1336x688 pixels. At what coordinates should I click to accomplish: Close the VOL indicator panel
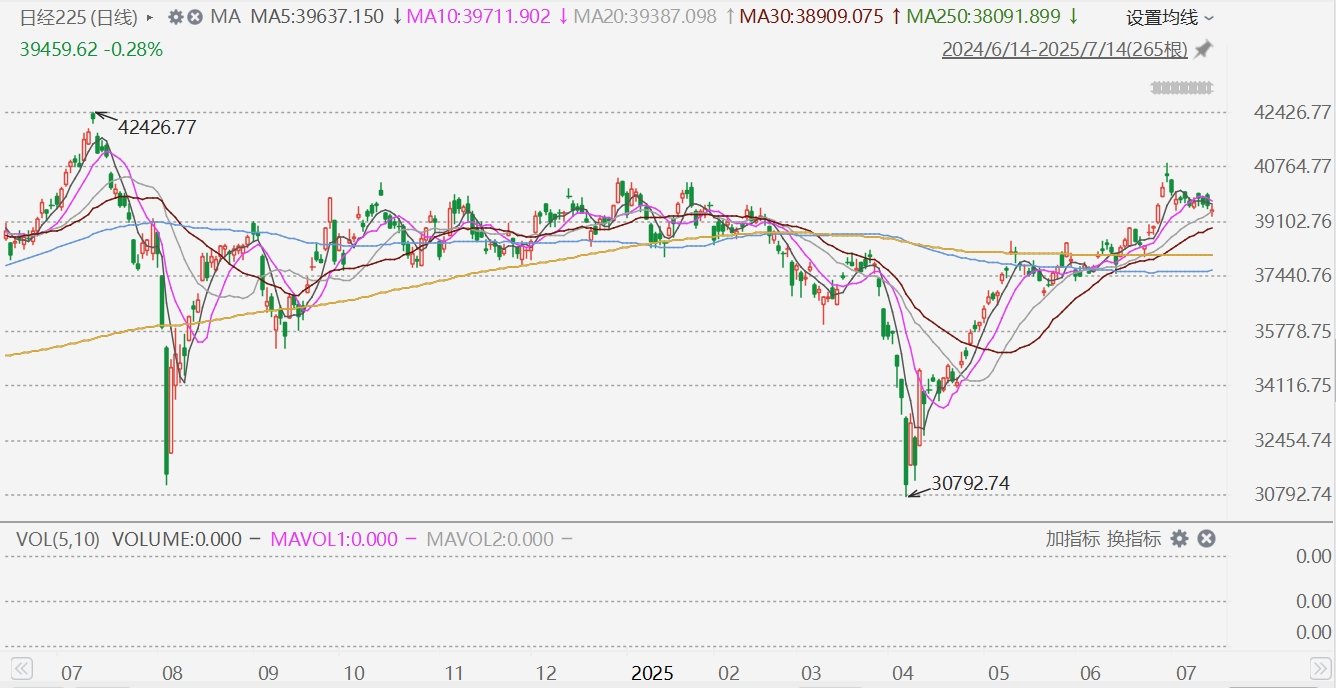(x=1206, y=539)
